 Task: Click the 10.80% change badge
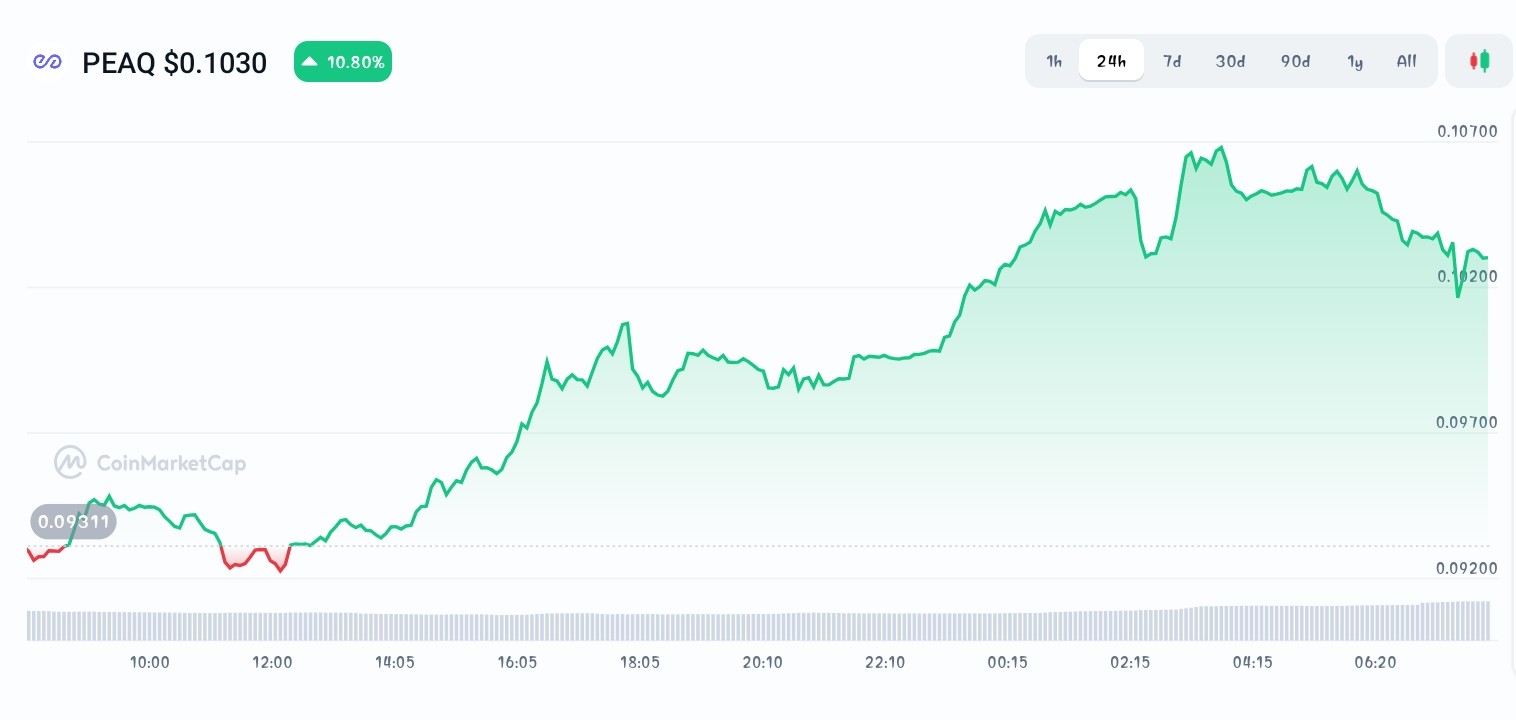(x=342, y=62)
